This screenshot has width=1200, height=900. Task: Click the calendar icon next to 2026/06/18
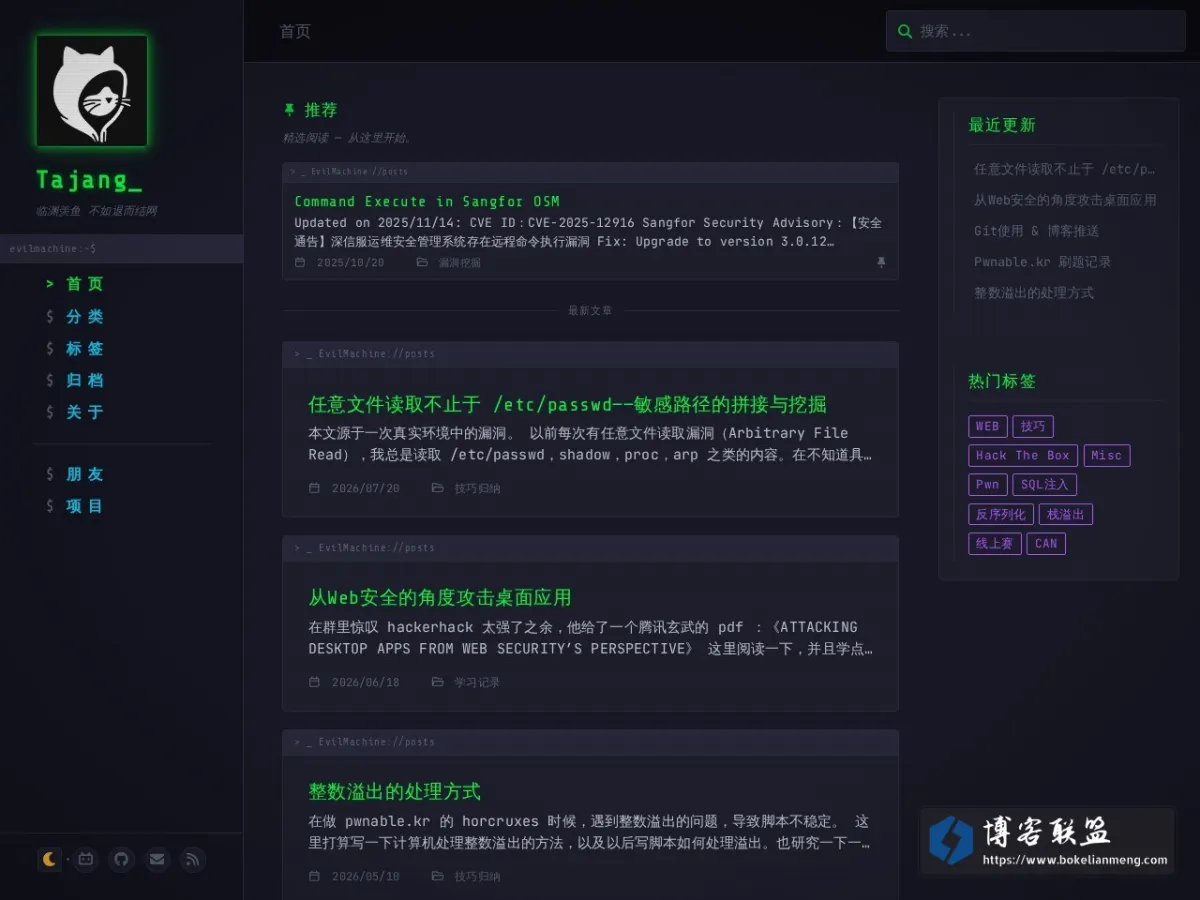[x=314, y=682]
